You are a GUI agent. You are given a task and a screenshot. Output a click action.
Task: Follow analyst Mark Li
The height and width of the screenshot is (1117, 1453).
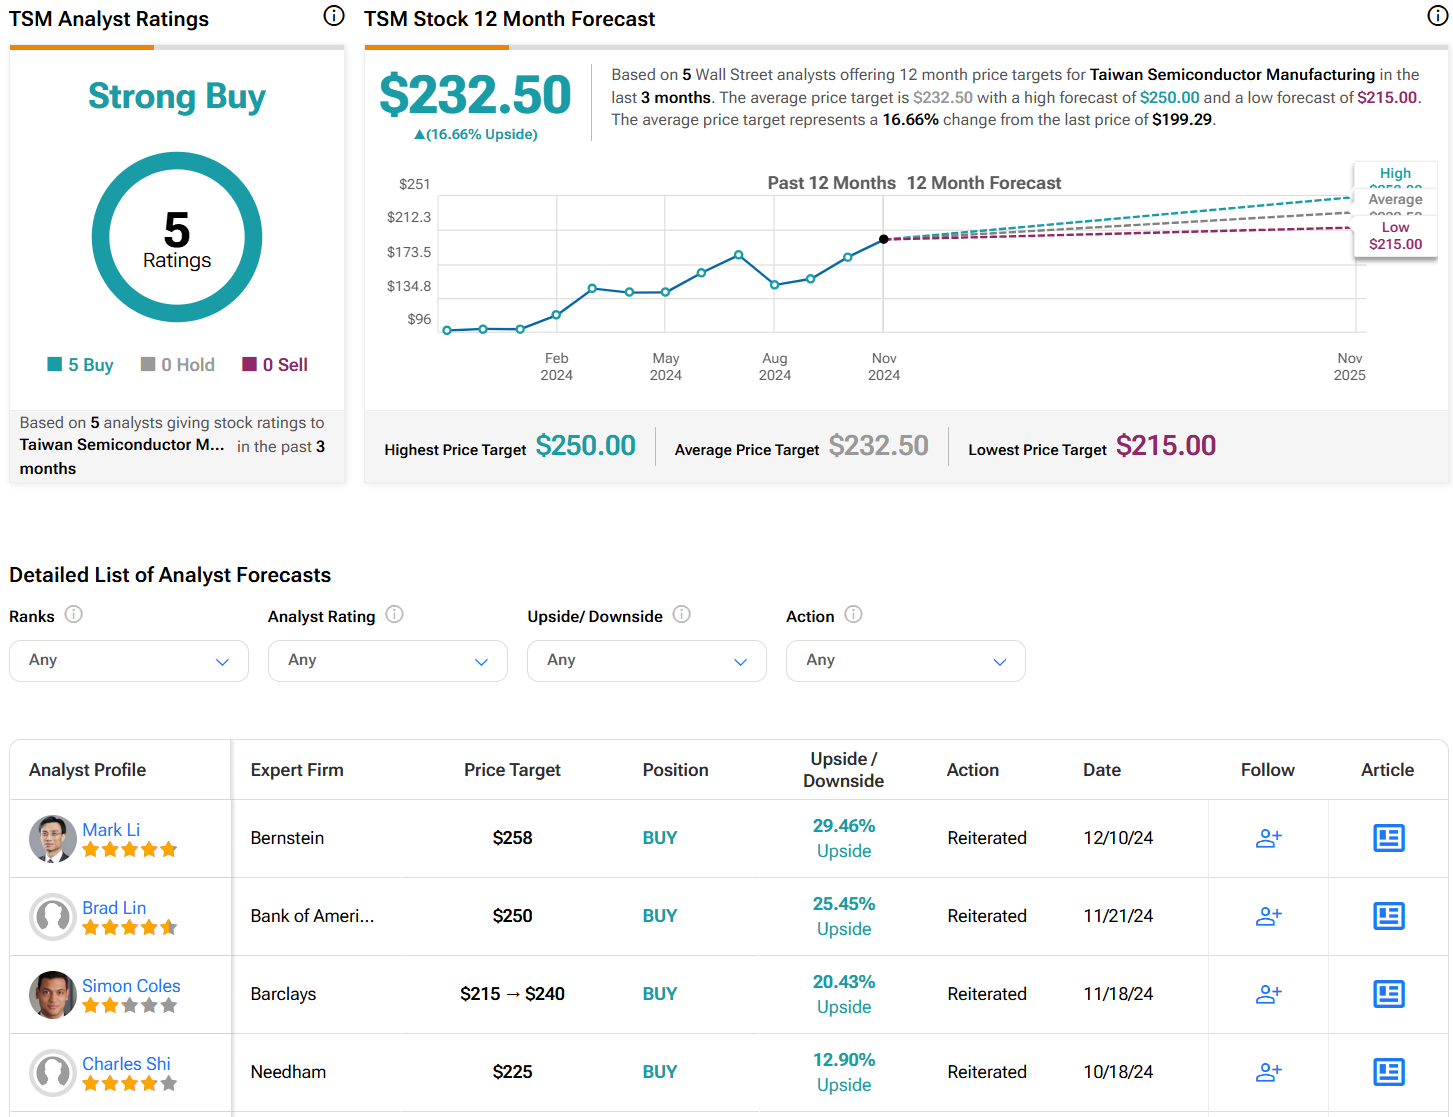pyautogui.click(x=1268, y=839)
